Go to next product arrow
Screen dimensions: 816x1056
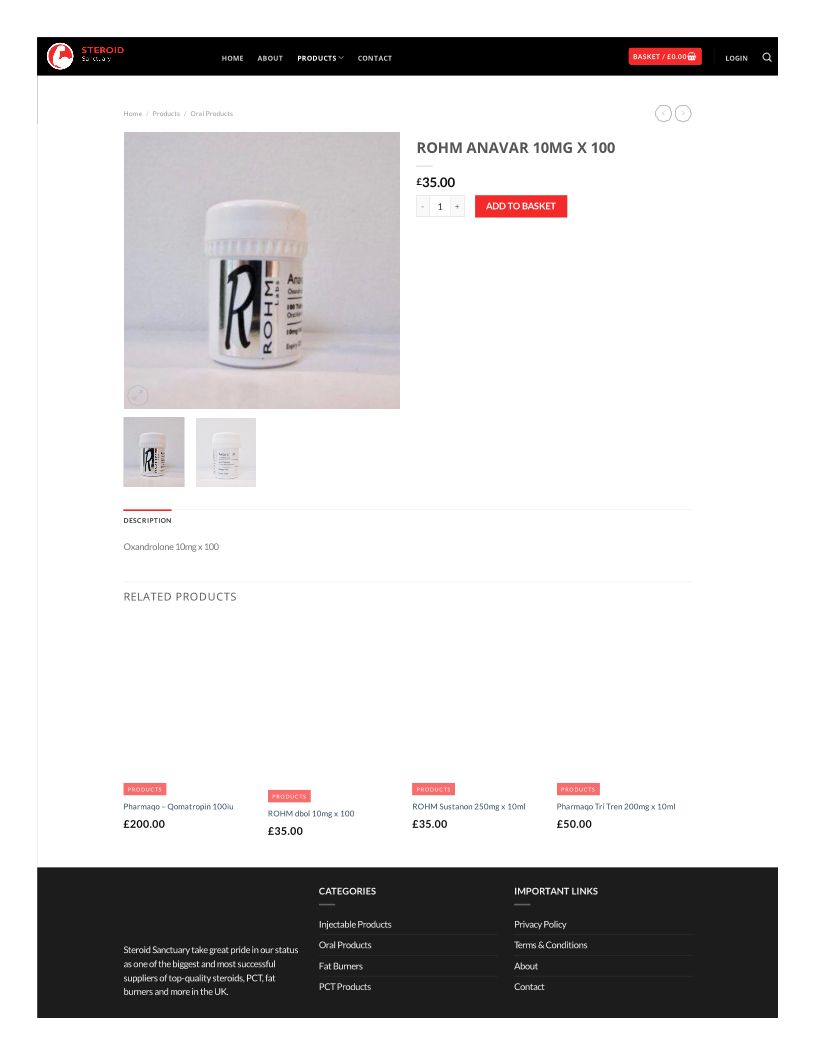683,113
